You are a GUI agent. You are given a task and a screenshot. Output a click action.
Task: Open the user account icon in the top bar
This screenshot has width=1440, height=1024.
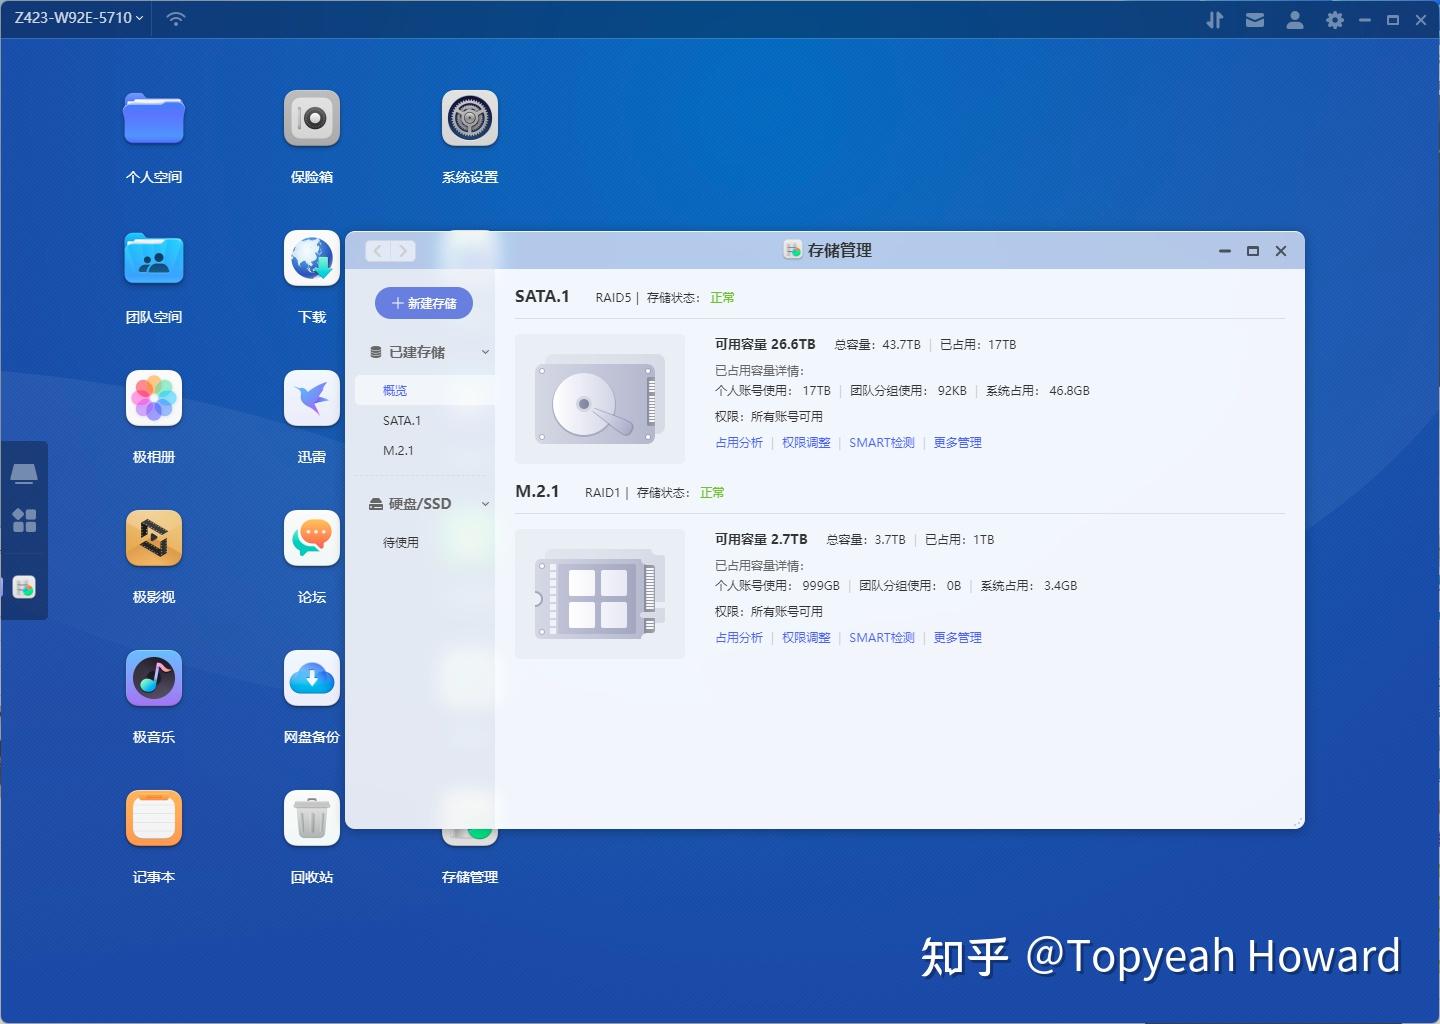click(x=1295, y=19)
